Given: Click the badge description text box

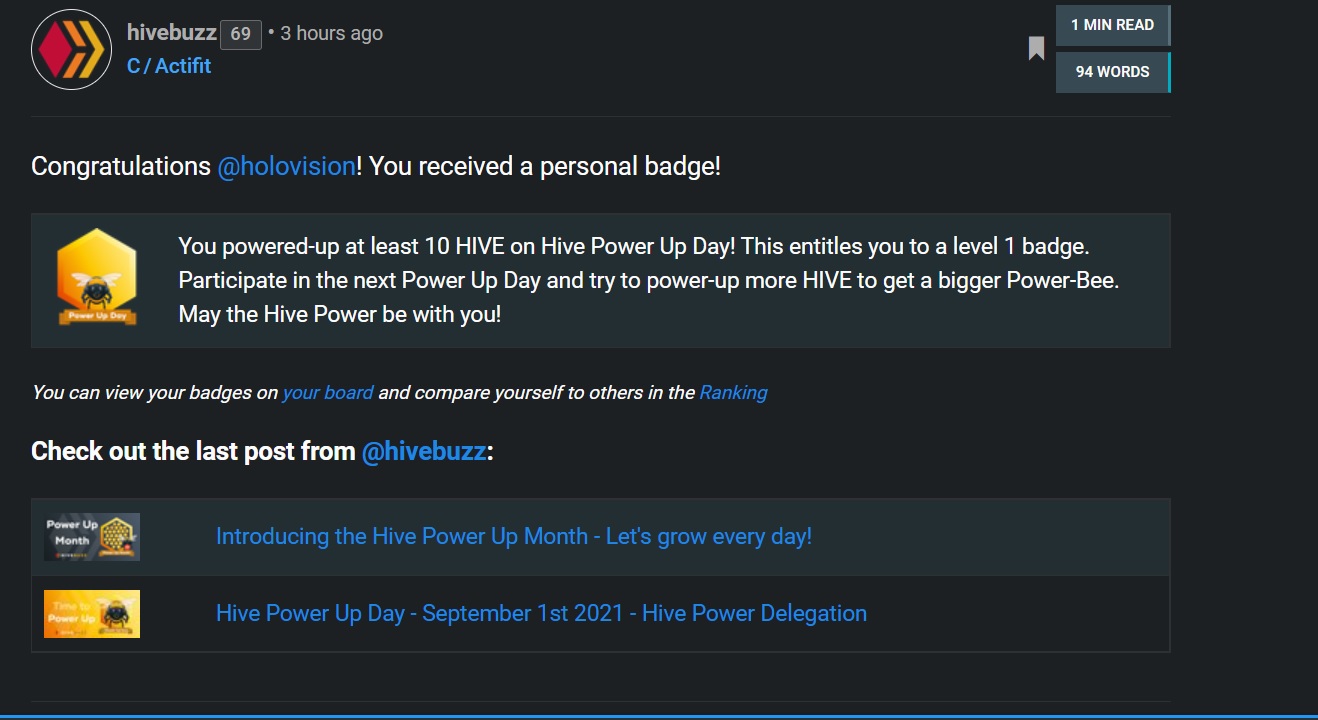Looking at the screenshot, I should (600, 280).
